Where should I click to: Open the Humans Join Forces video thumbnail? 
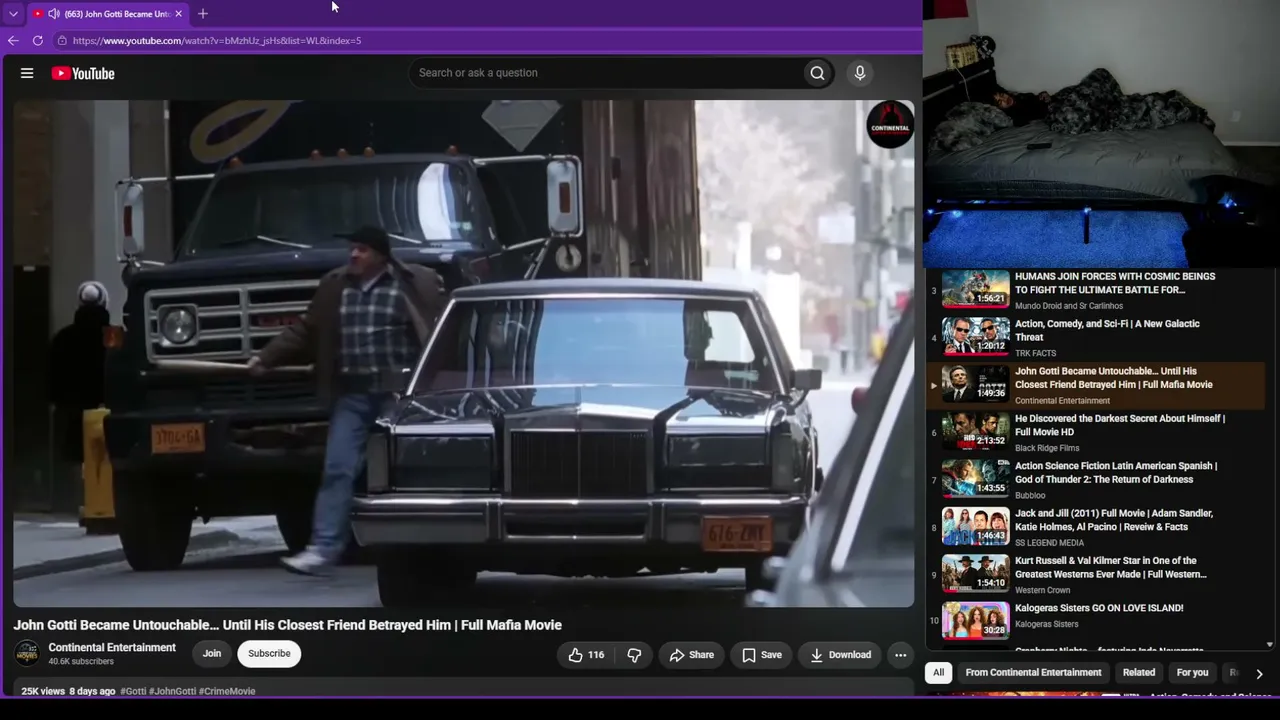975,290
